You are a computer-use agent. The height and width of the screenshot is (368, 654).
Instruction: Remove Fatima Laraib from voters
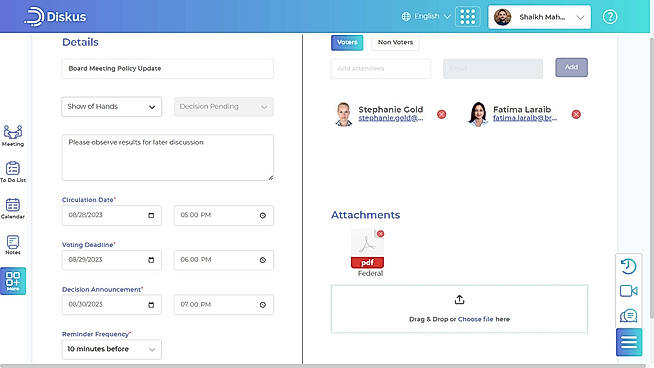pos(576,114)
